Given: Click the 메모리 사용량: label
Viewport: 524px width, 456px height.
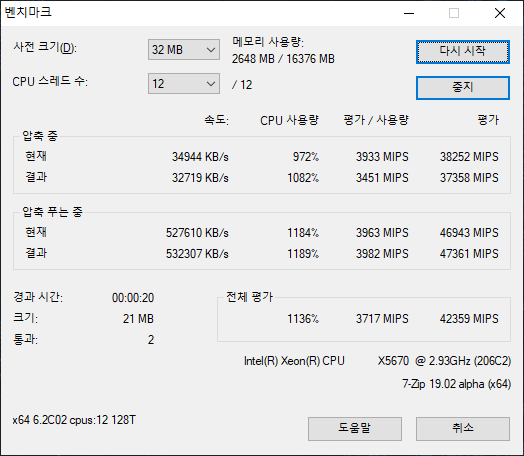Looking at the screenshot, I should [268, 42].
